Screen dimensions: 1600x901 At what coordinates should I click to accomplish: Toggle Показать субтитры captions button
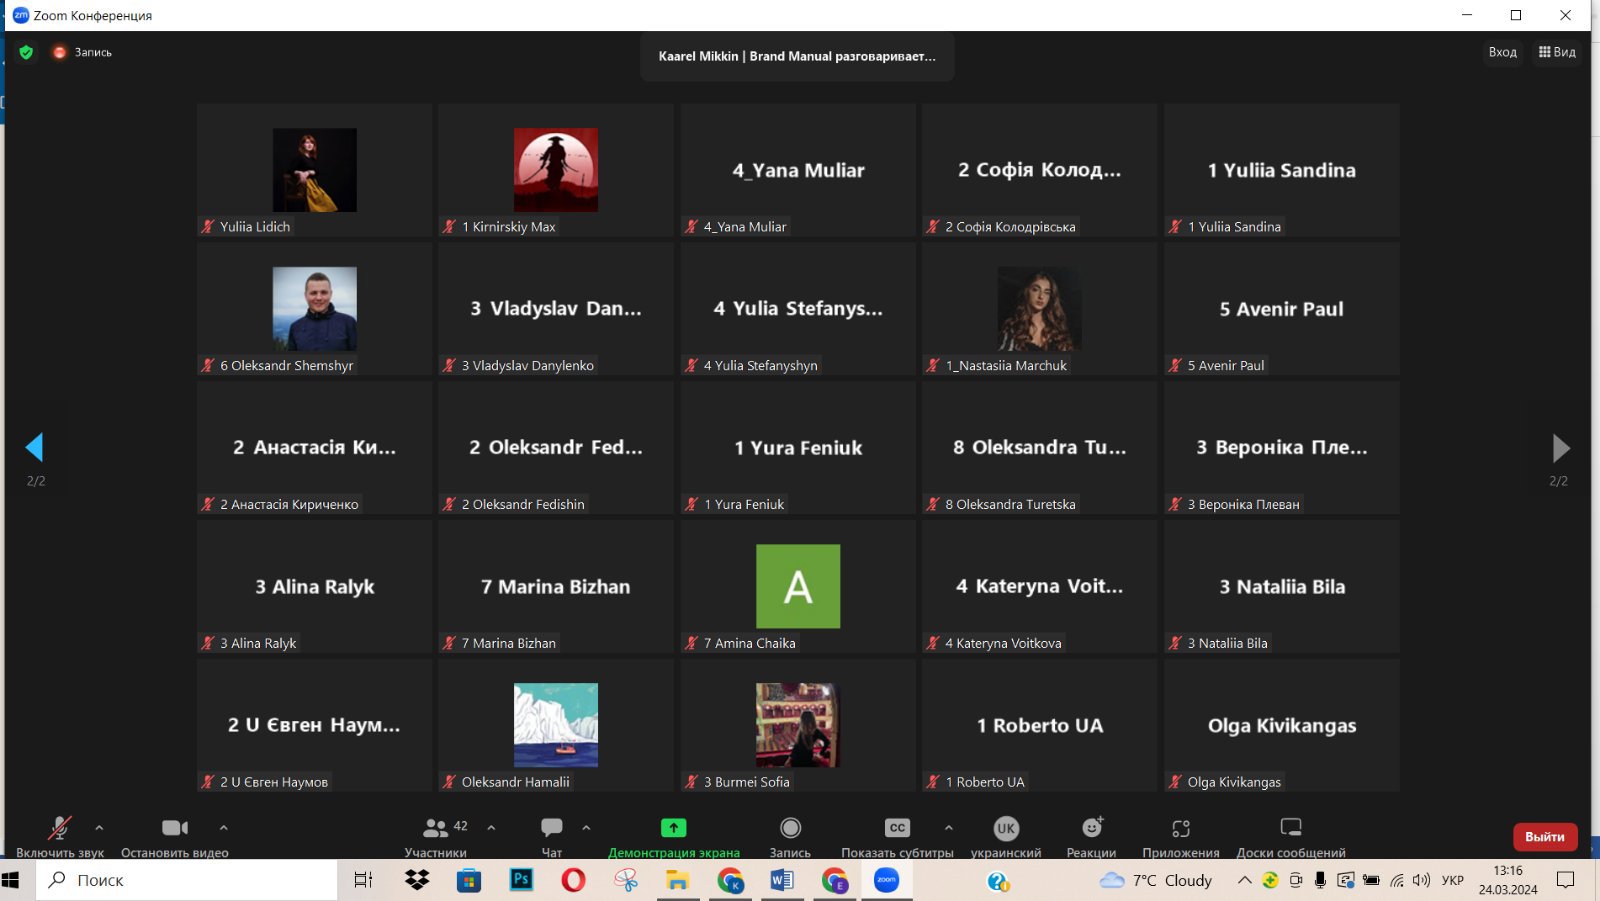point(897,836)
